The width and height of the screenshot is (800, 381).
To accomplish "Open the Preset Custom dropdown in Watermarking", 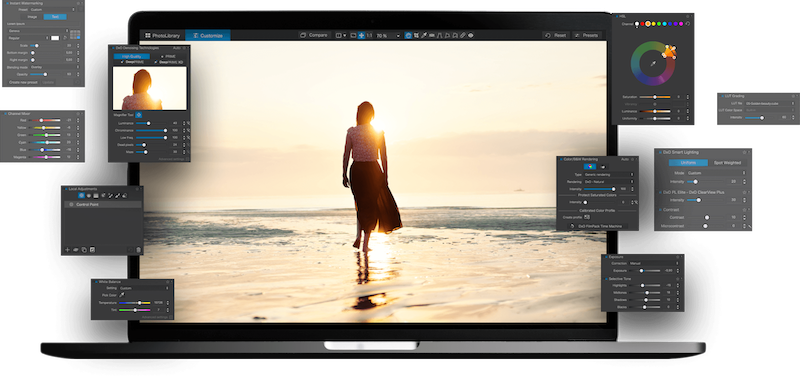I will pyautogui.click(x=52, y=10).
